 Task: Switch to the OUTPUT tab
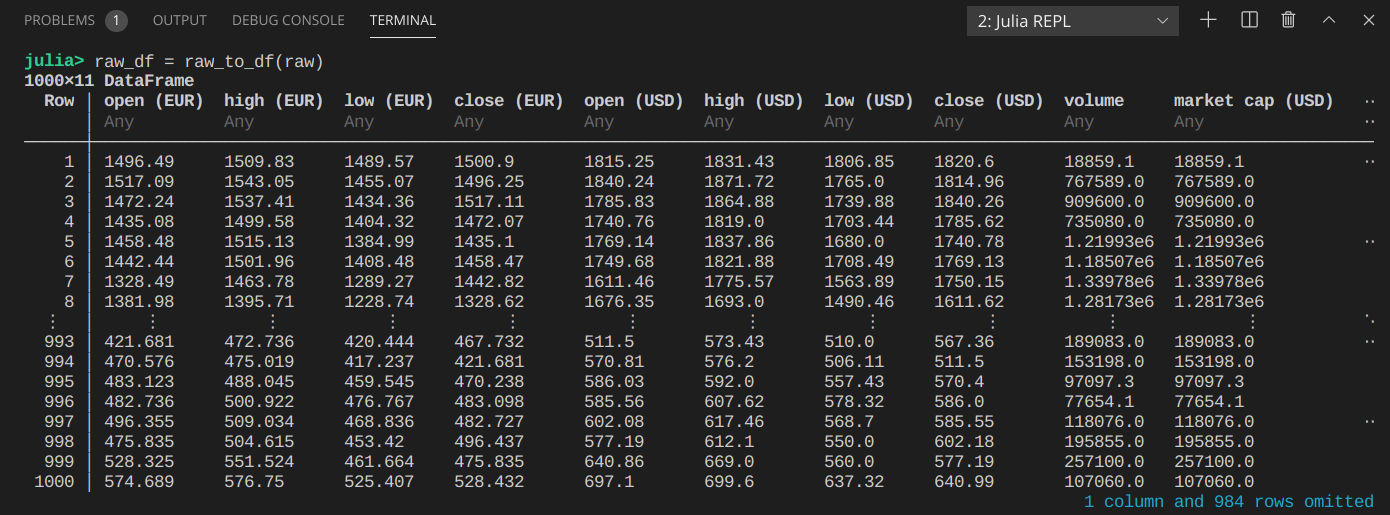coord(180,20)
